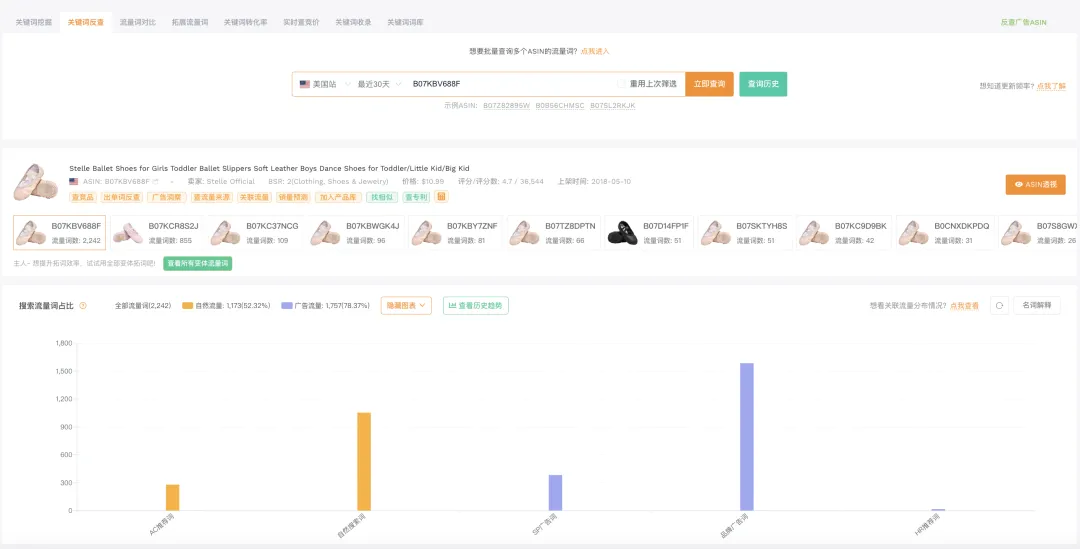Image resolution: width=1080 pixels, height=549 pixels.
Task: Open the 关键词转化率 tab
Action: 245,22
